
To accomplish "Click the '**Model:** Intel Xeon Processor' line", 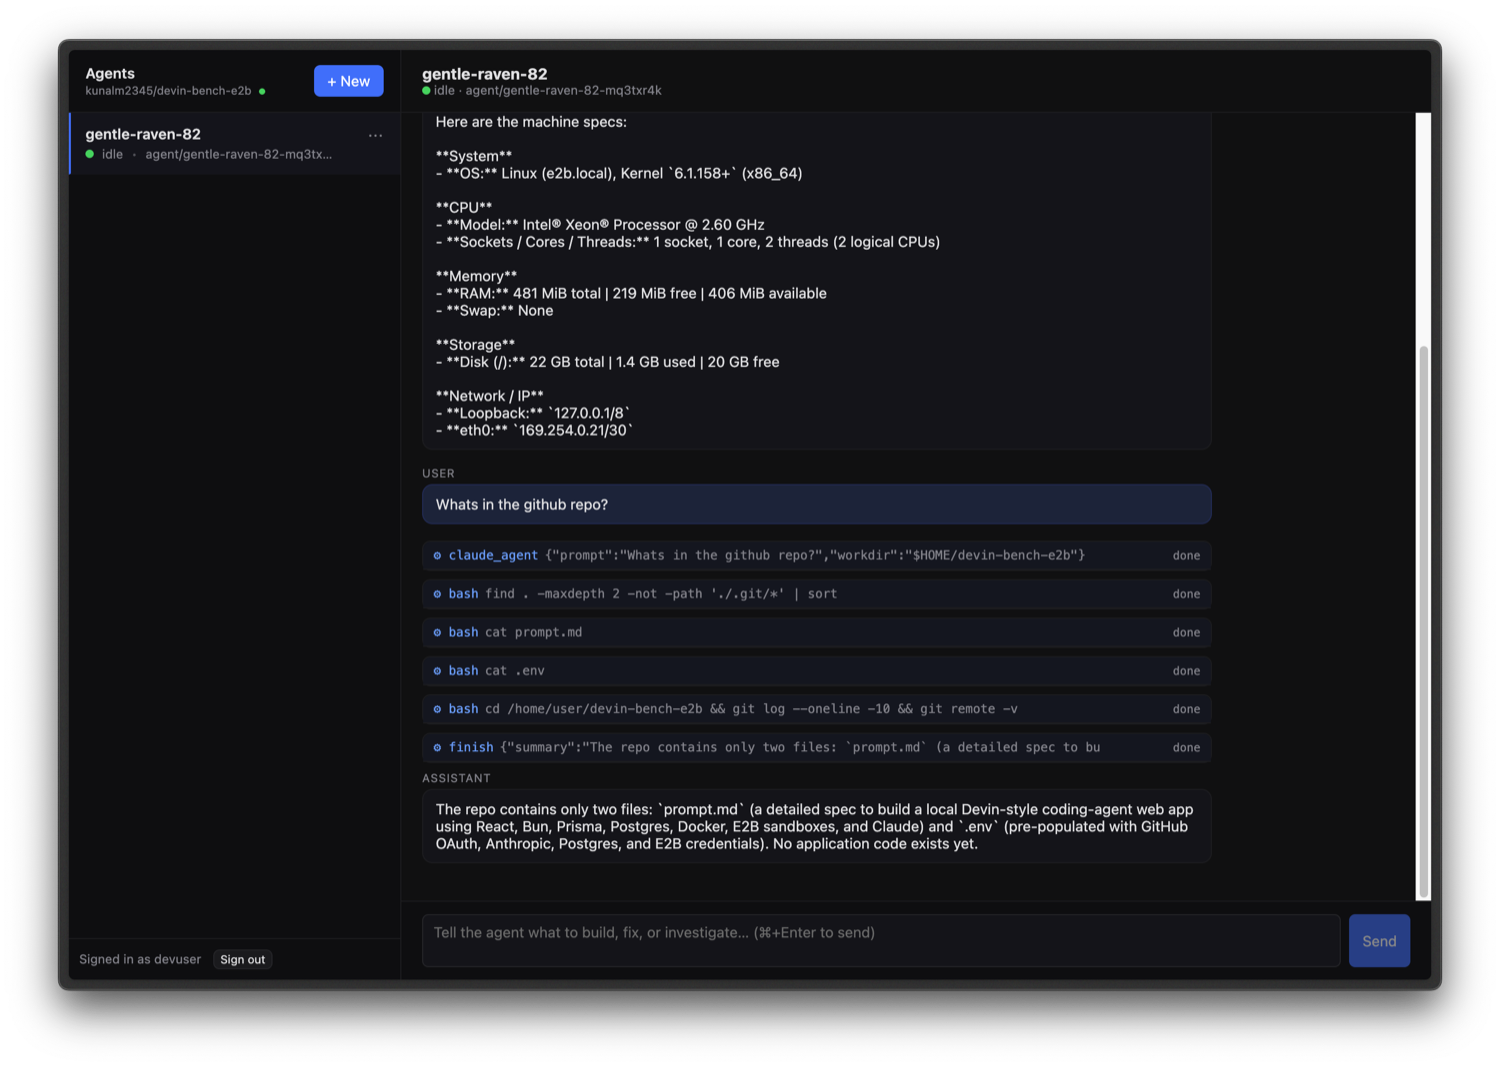I will [x=600, y=224].
